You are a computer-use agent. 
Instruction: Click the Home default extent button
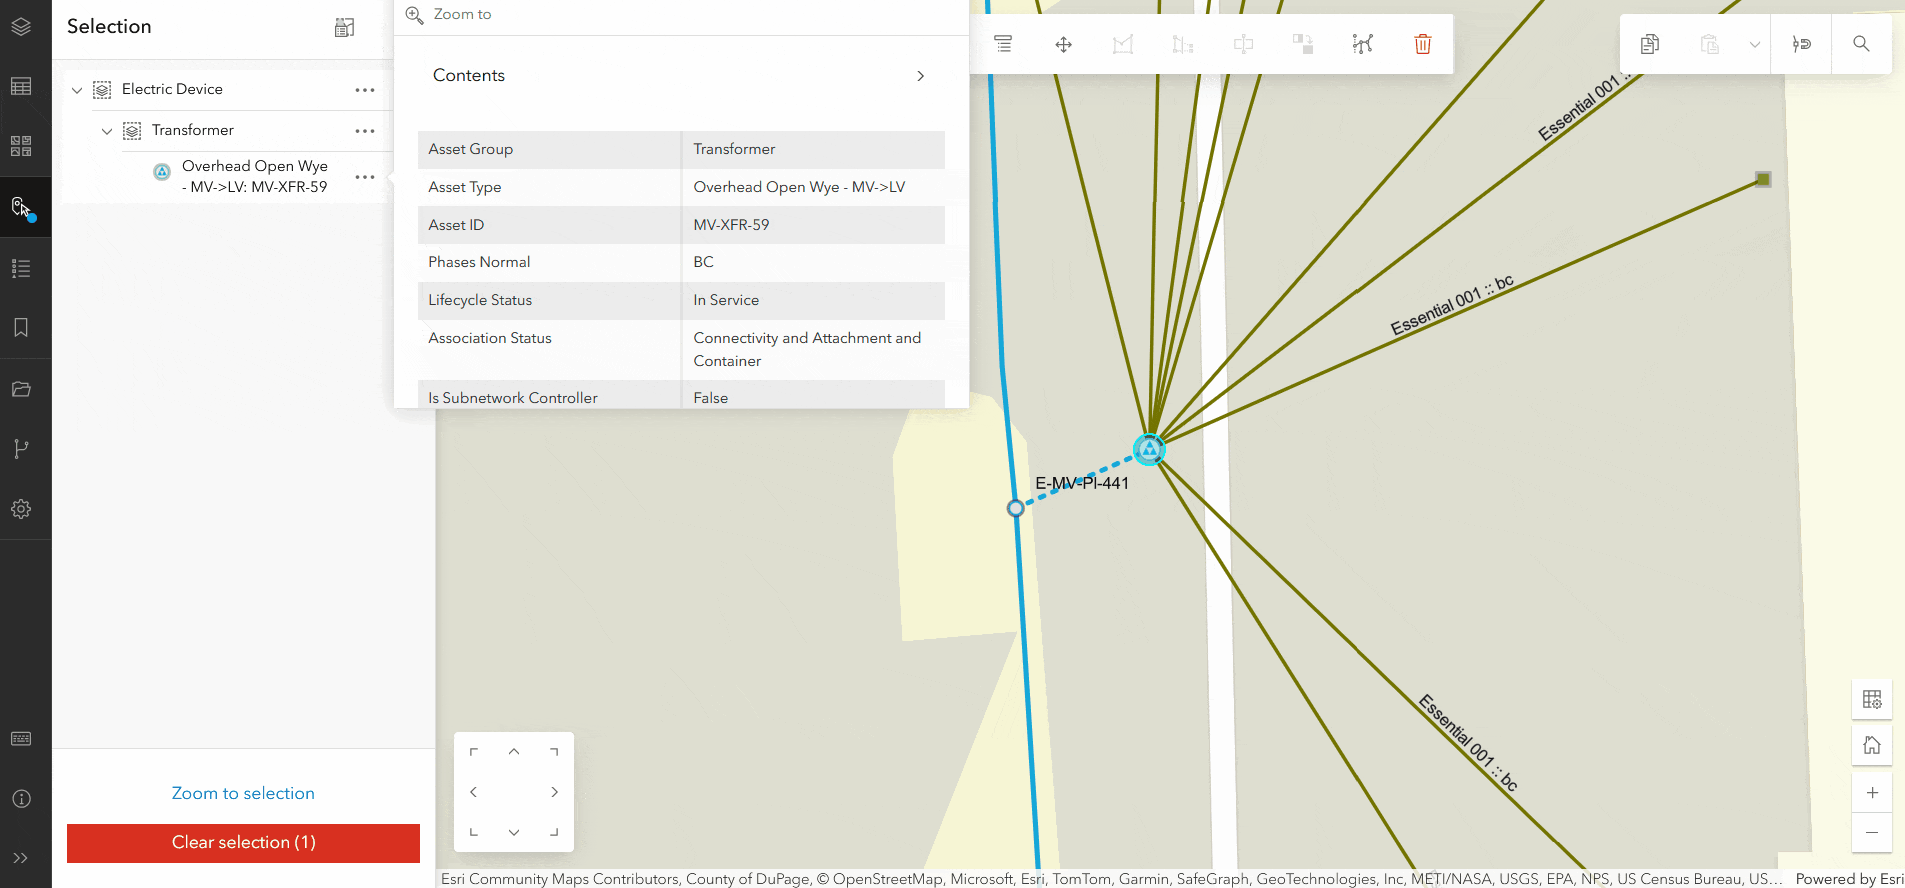coord(1872,745)
